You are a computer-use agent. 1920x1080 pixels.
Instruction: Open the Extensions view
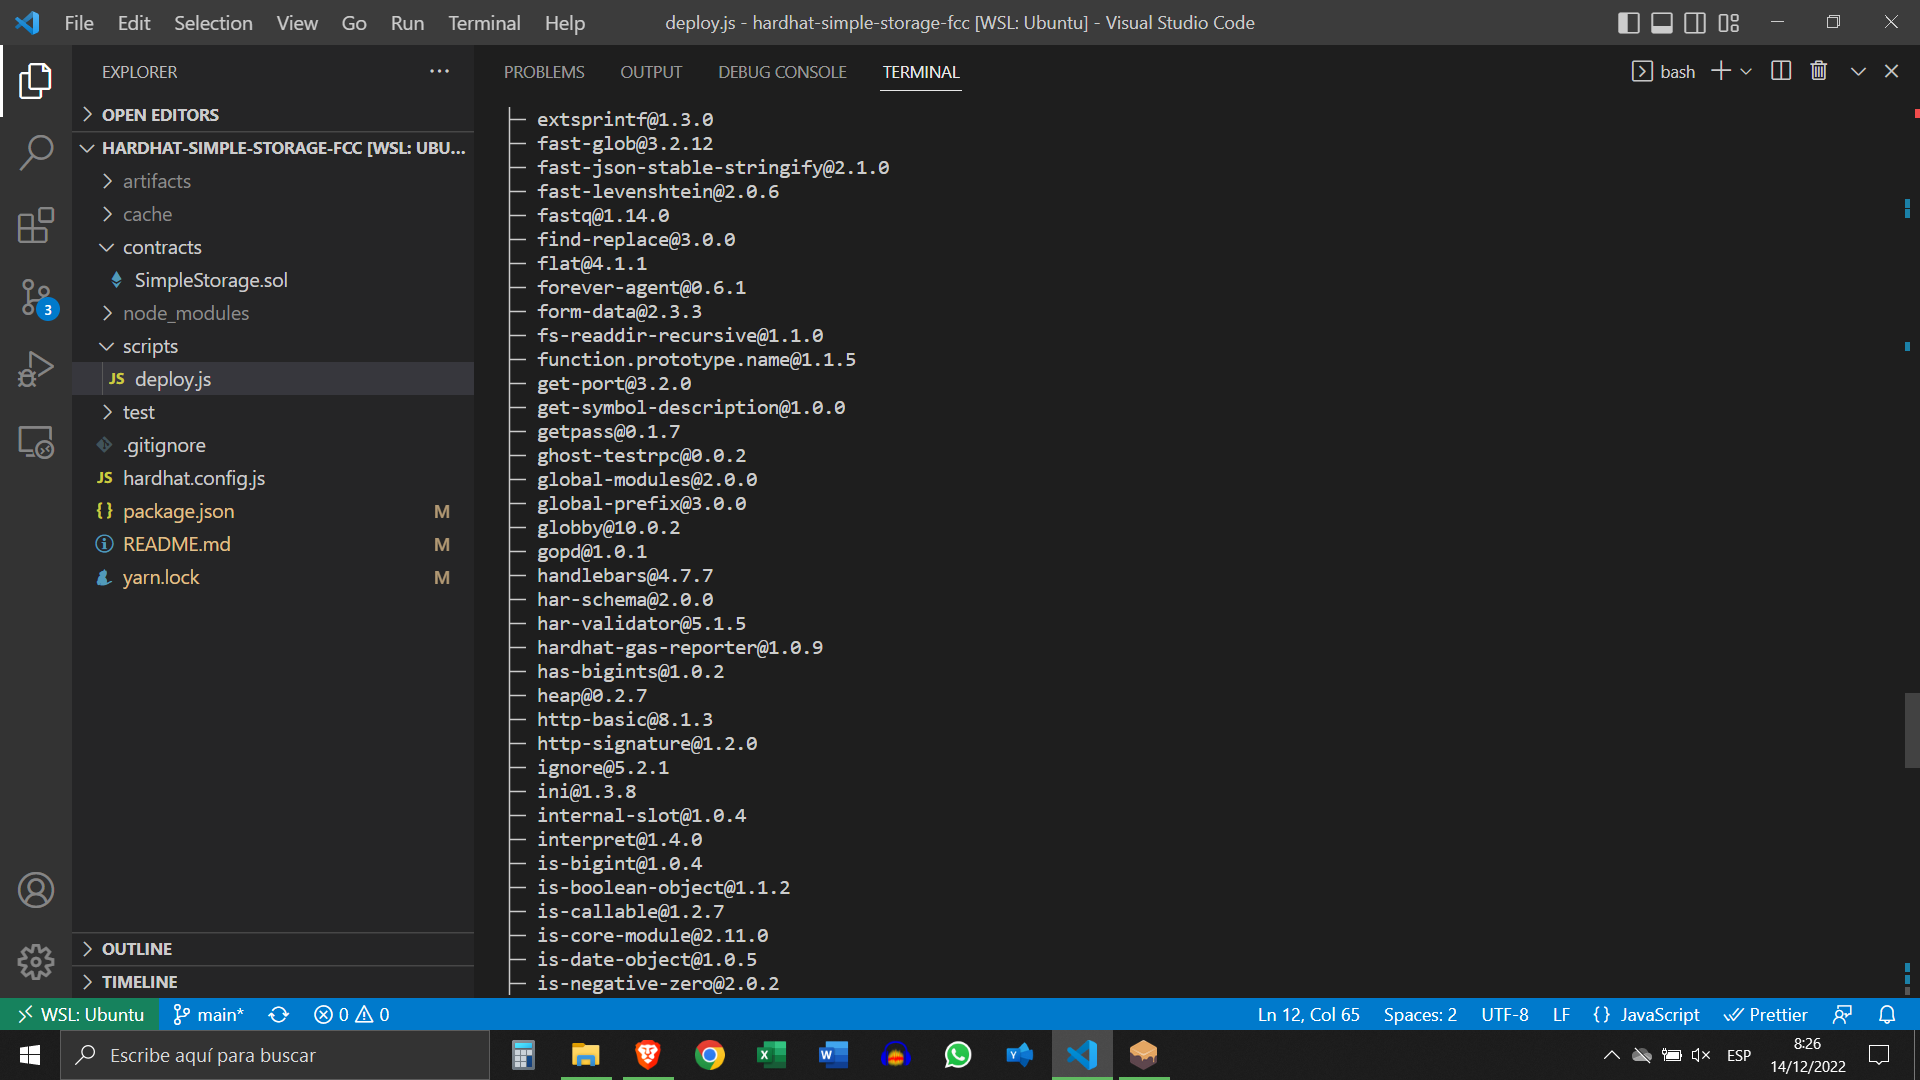pos(36,225)
